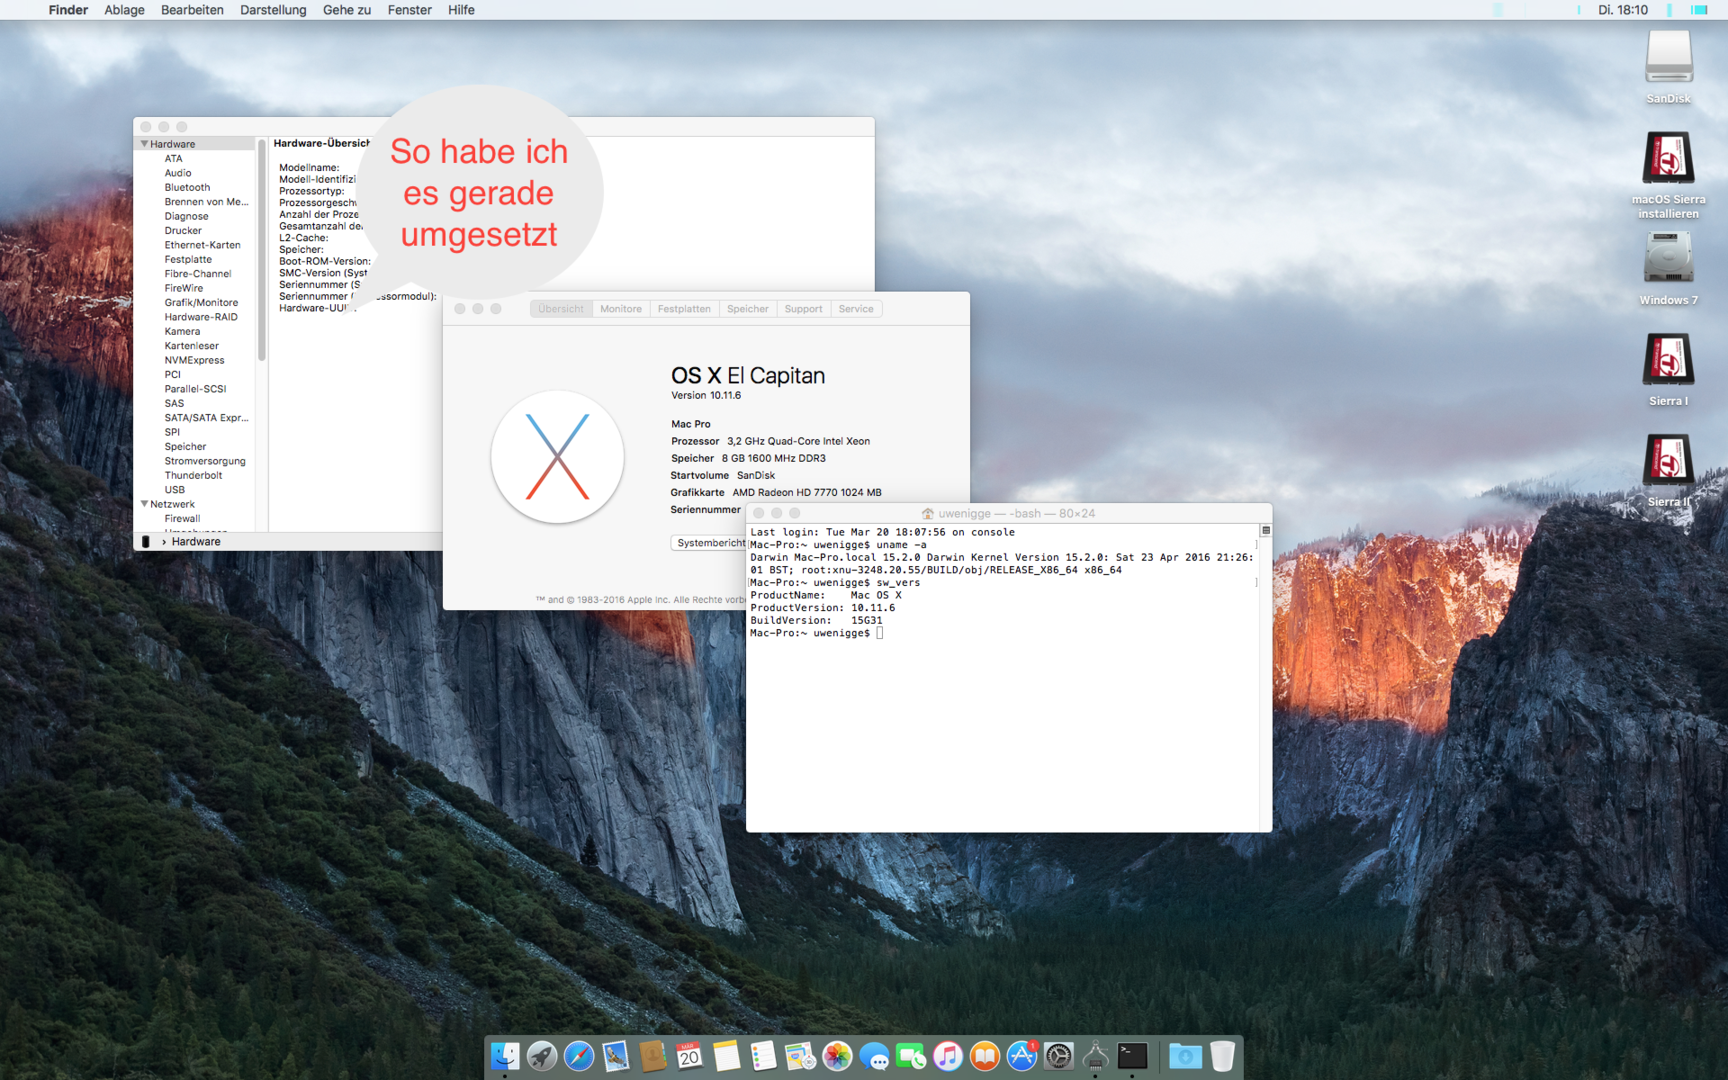Click the menu bar clock showing Di. 18:10

1623,10
